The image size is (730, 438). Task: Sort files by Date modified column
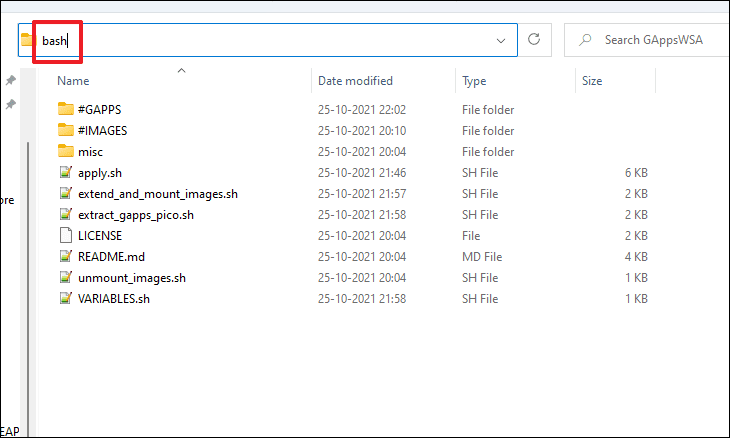tap(355, 81)
